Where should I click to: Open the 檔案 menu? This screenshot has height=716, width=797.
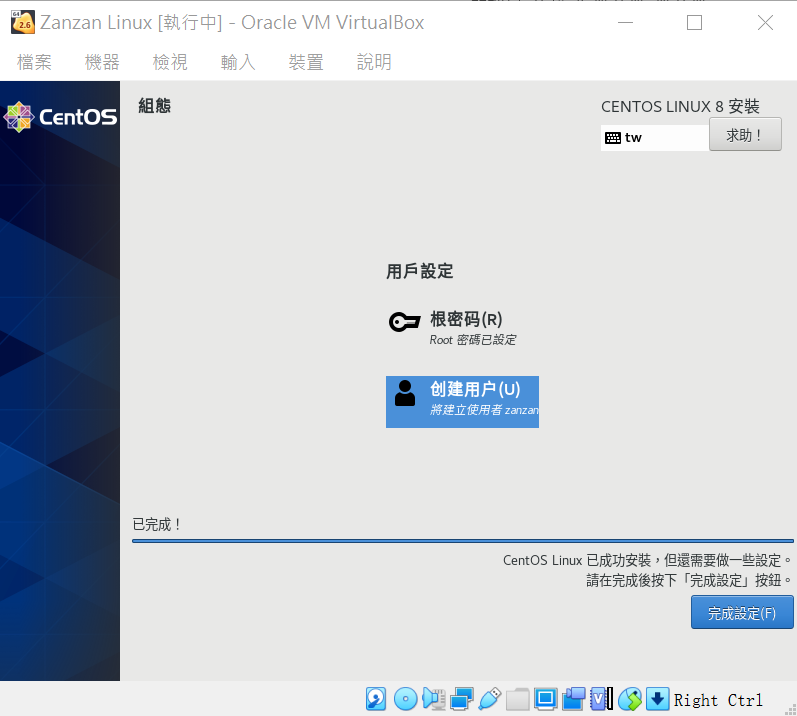[34, 62]
